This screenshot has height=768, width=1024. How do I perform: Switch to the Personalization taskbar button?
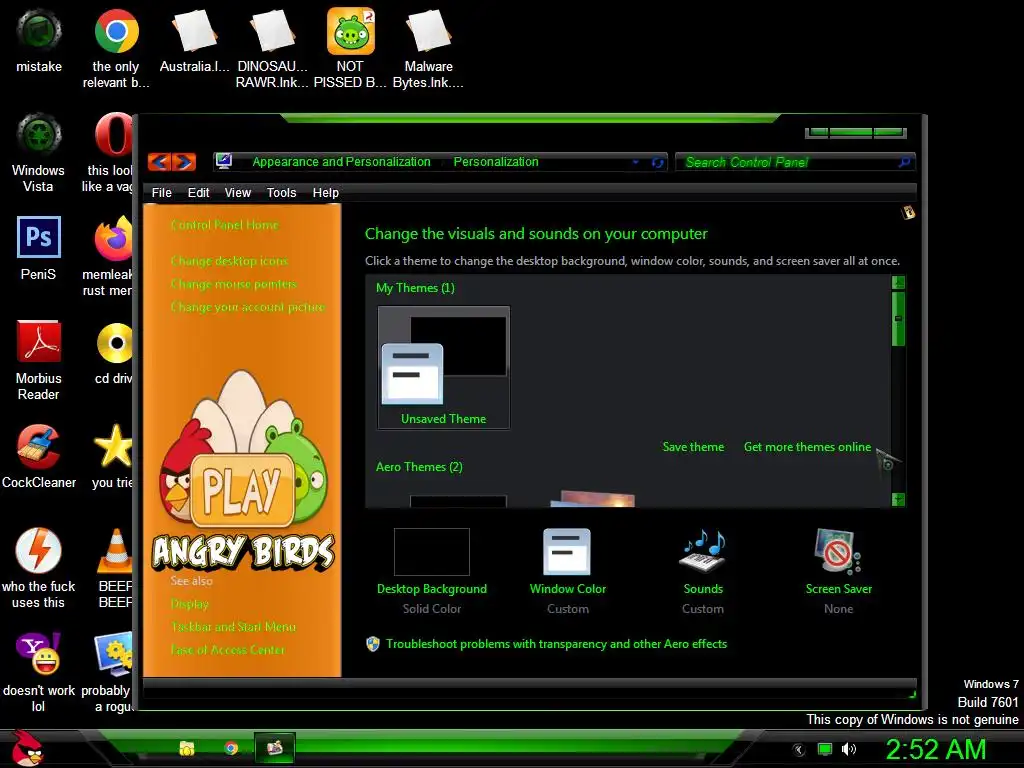tap(274, 747)
